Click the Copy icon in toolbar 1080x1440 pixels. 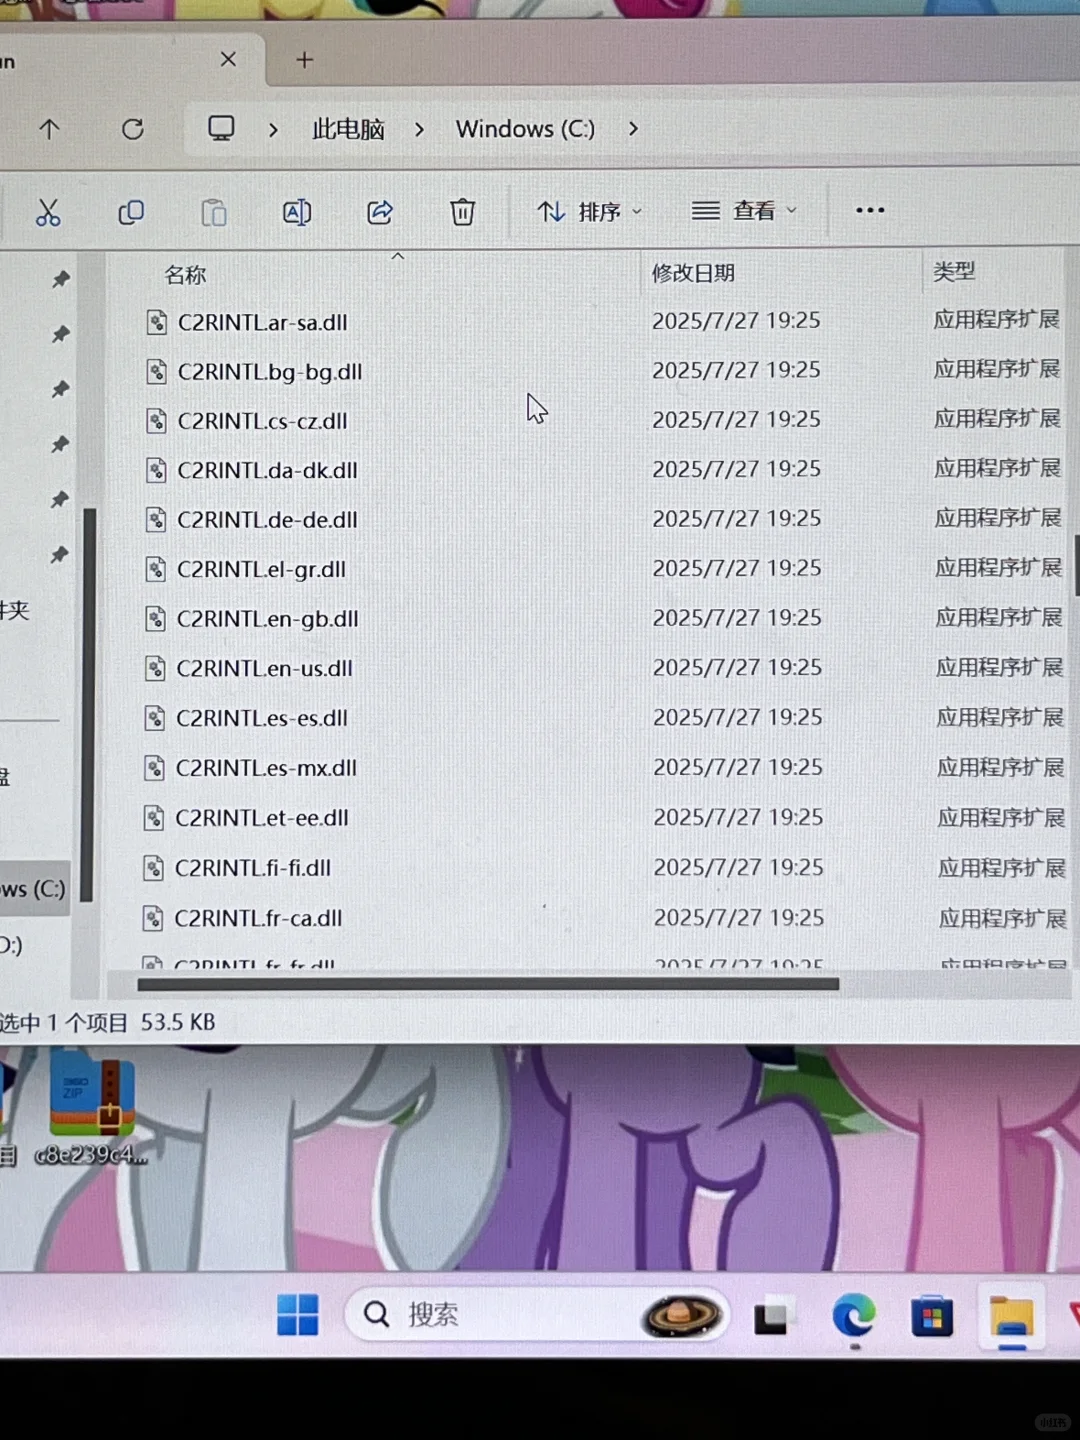click(x=131, y=212)
